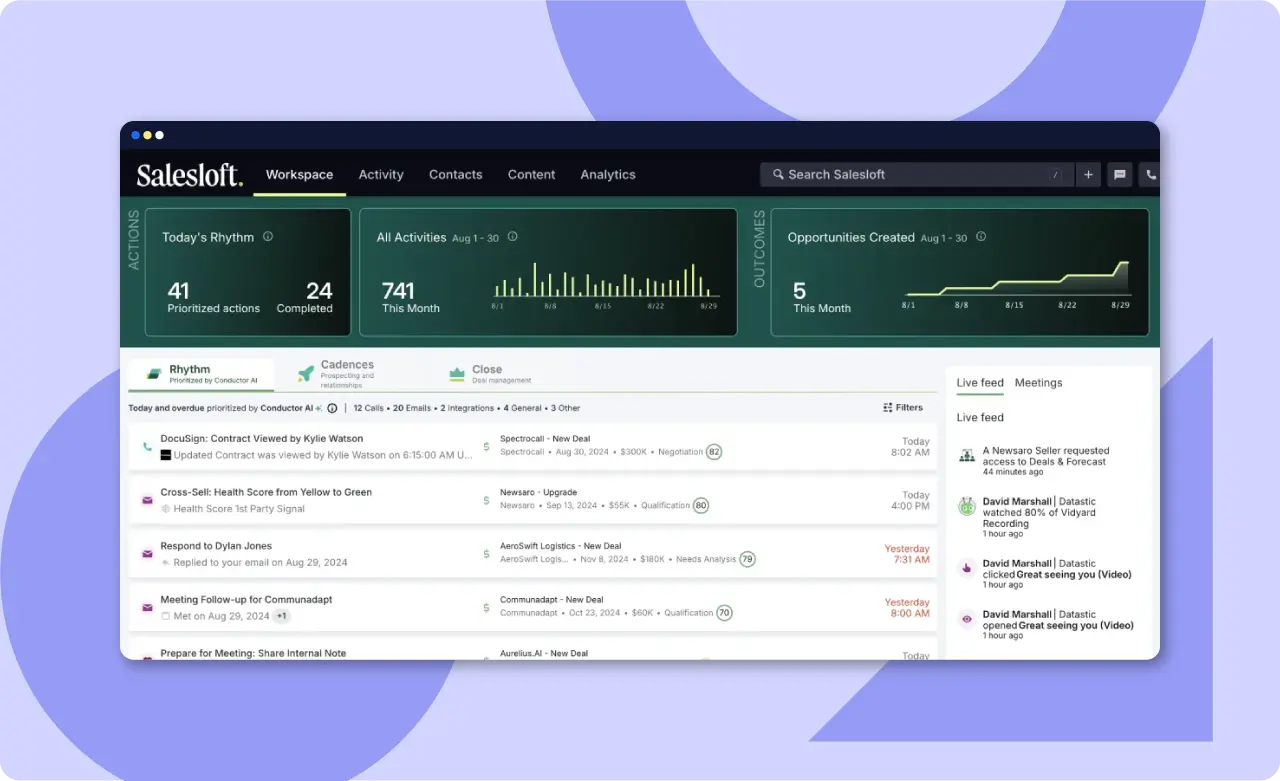
Task: Click info icon next to Conductor AI
Action: point(332,408)
